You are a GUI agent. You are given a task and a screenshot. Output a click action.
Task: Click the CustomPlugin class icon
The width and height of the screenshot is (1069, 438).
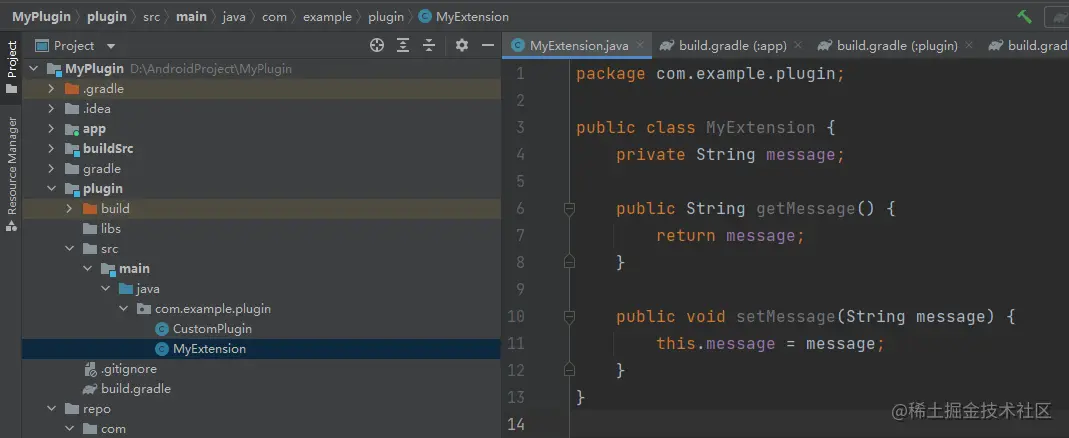click(162, 329)
